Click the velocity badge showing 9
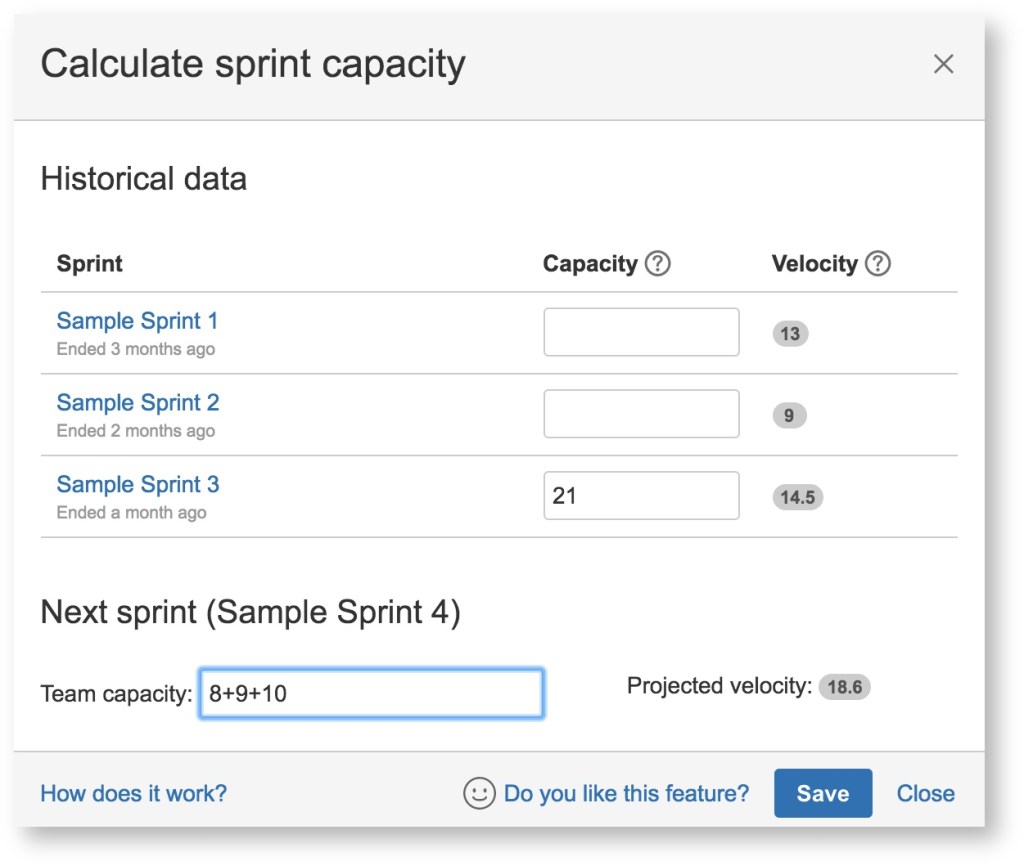Viewport: 1024px width, 866px height. pos(789,415)
